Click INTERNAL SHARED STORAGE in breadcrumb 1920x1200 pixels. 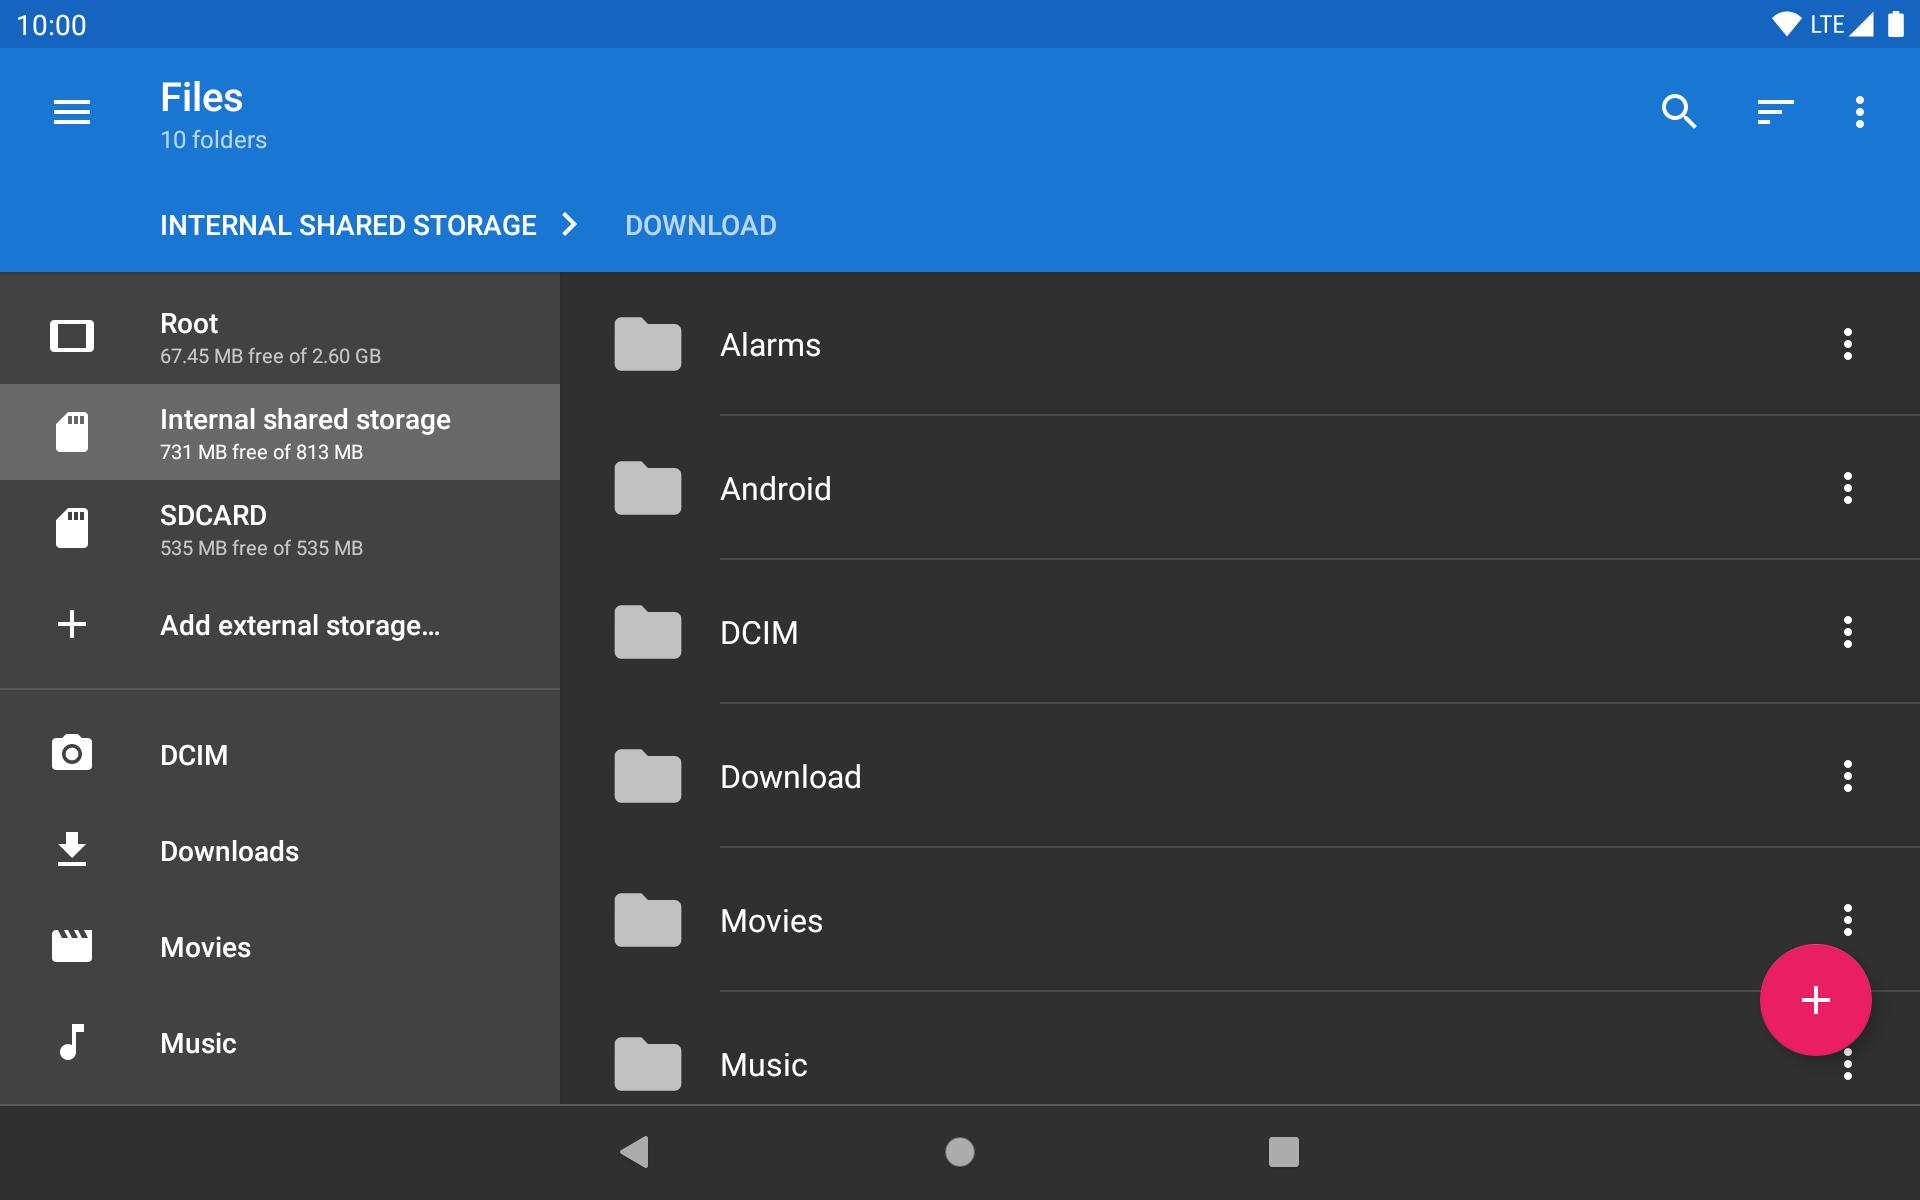348,225
